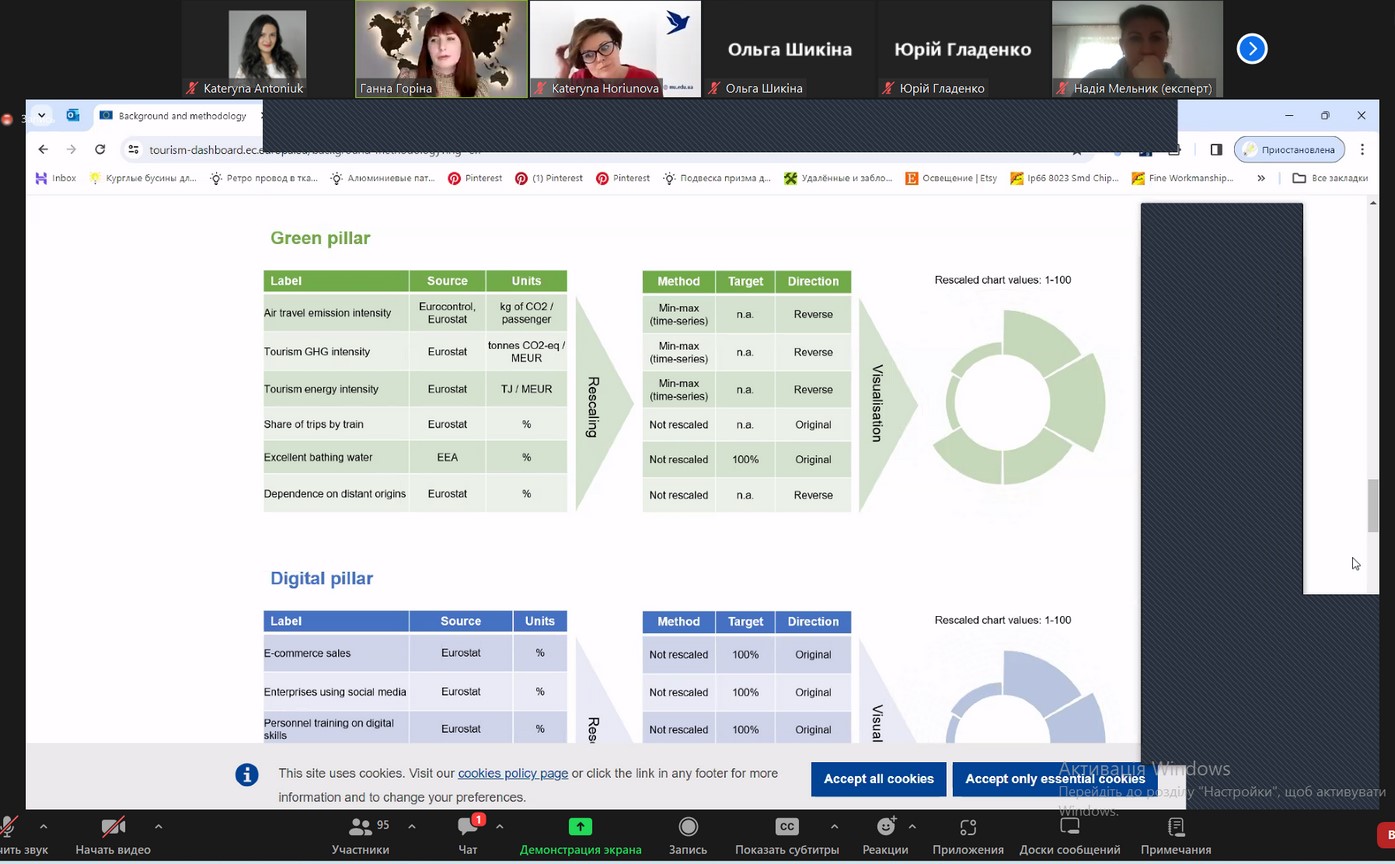
Task: Click the Record meeting icon
Action: (x=687, y=827)
